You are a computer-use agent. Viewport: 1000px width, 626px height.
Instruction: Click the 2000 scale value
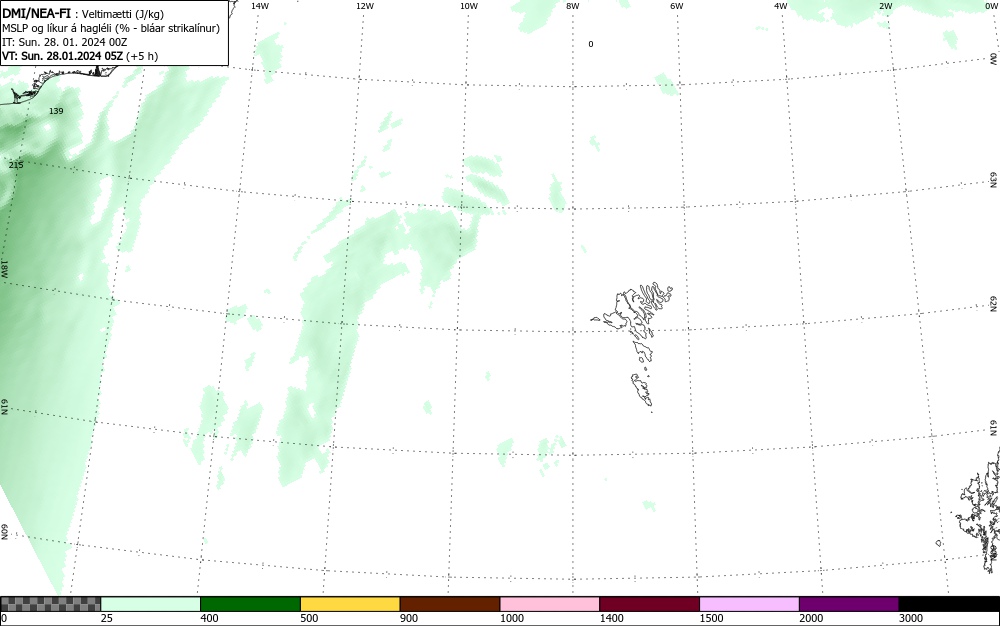click(811, 618)
